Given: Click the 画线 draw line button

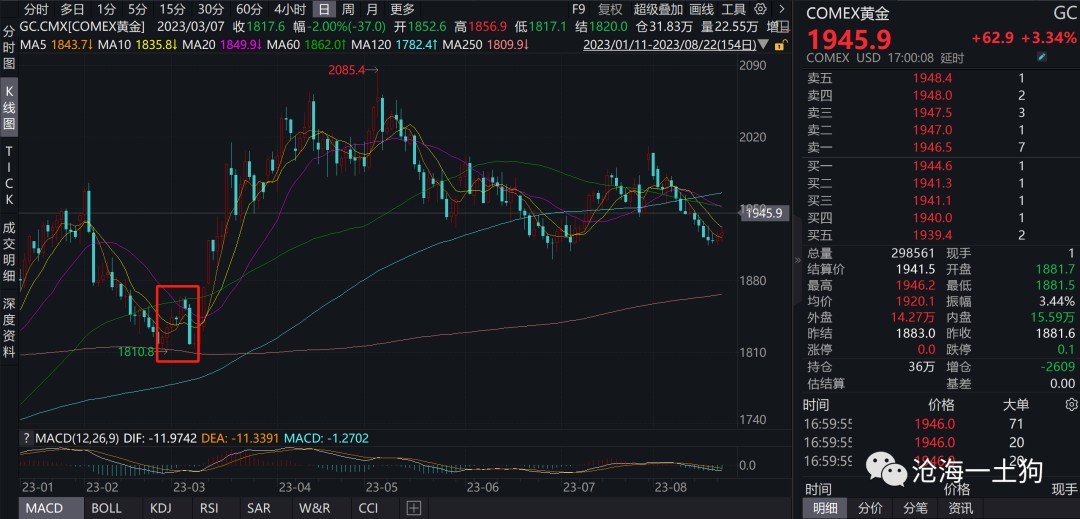Looking at the screenshot, I should coord(701,9).
